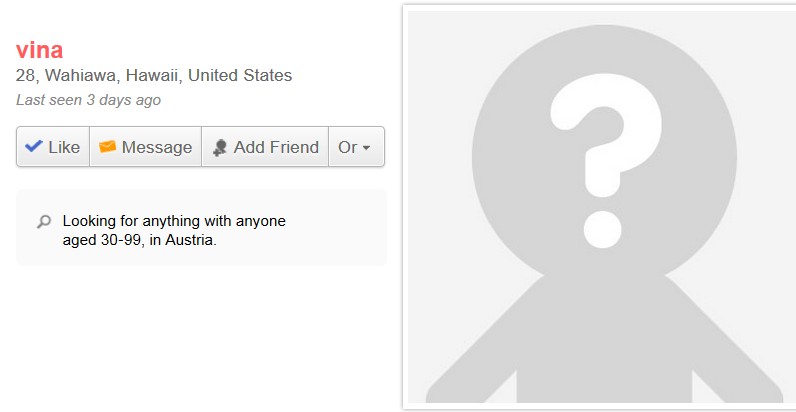Like vina's profile
796x412 pixels.
53,147
